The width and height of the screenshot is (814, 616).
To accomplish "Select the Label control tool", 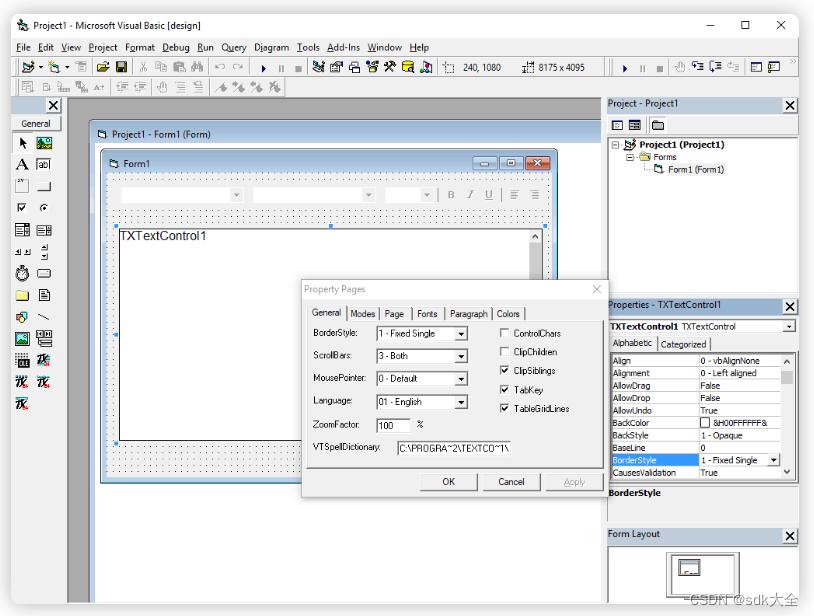I will pos(22,164).
